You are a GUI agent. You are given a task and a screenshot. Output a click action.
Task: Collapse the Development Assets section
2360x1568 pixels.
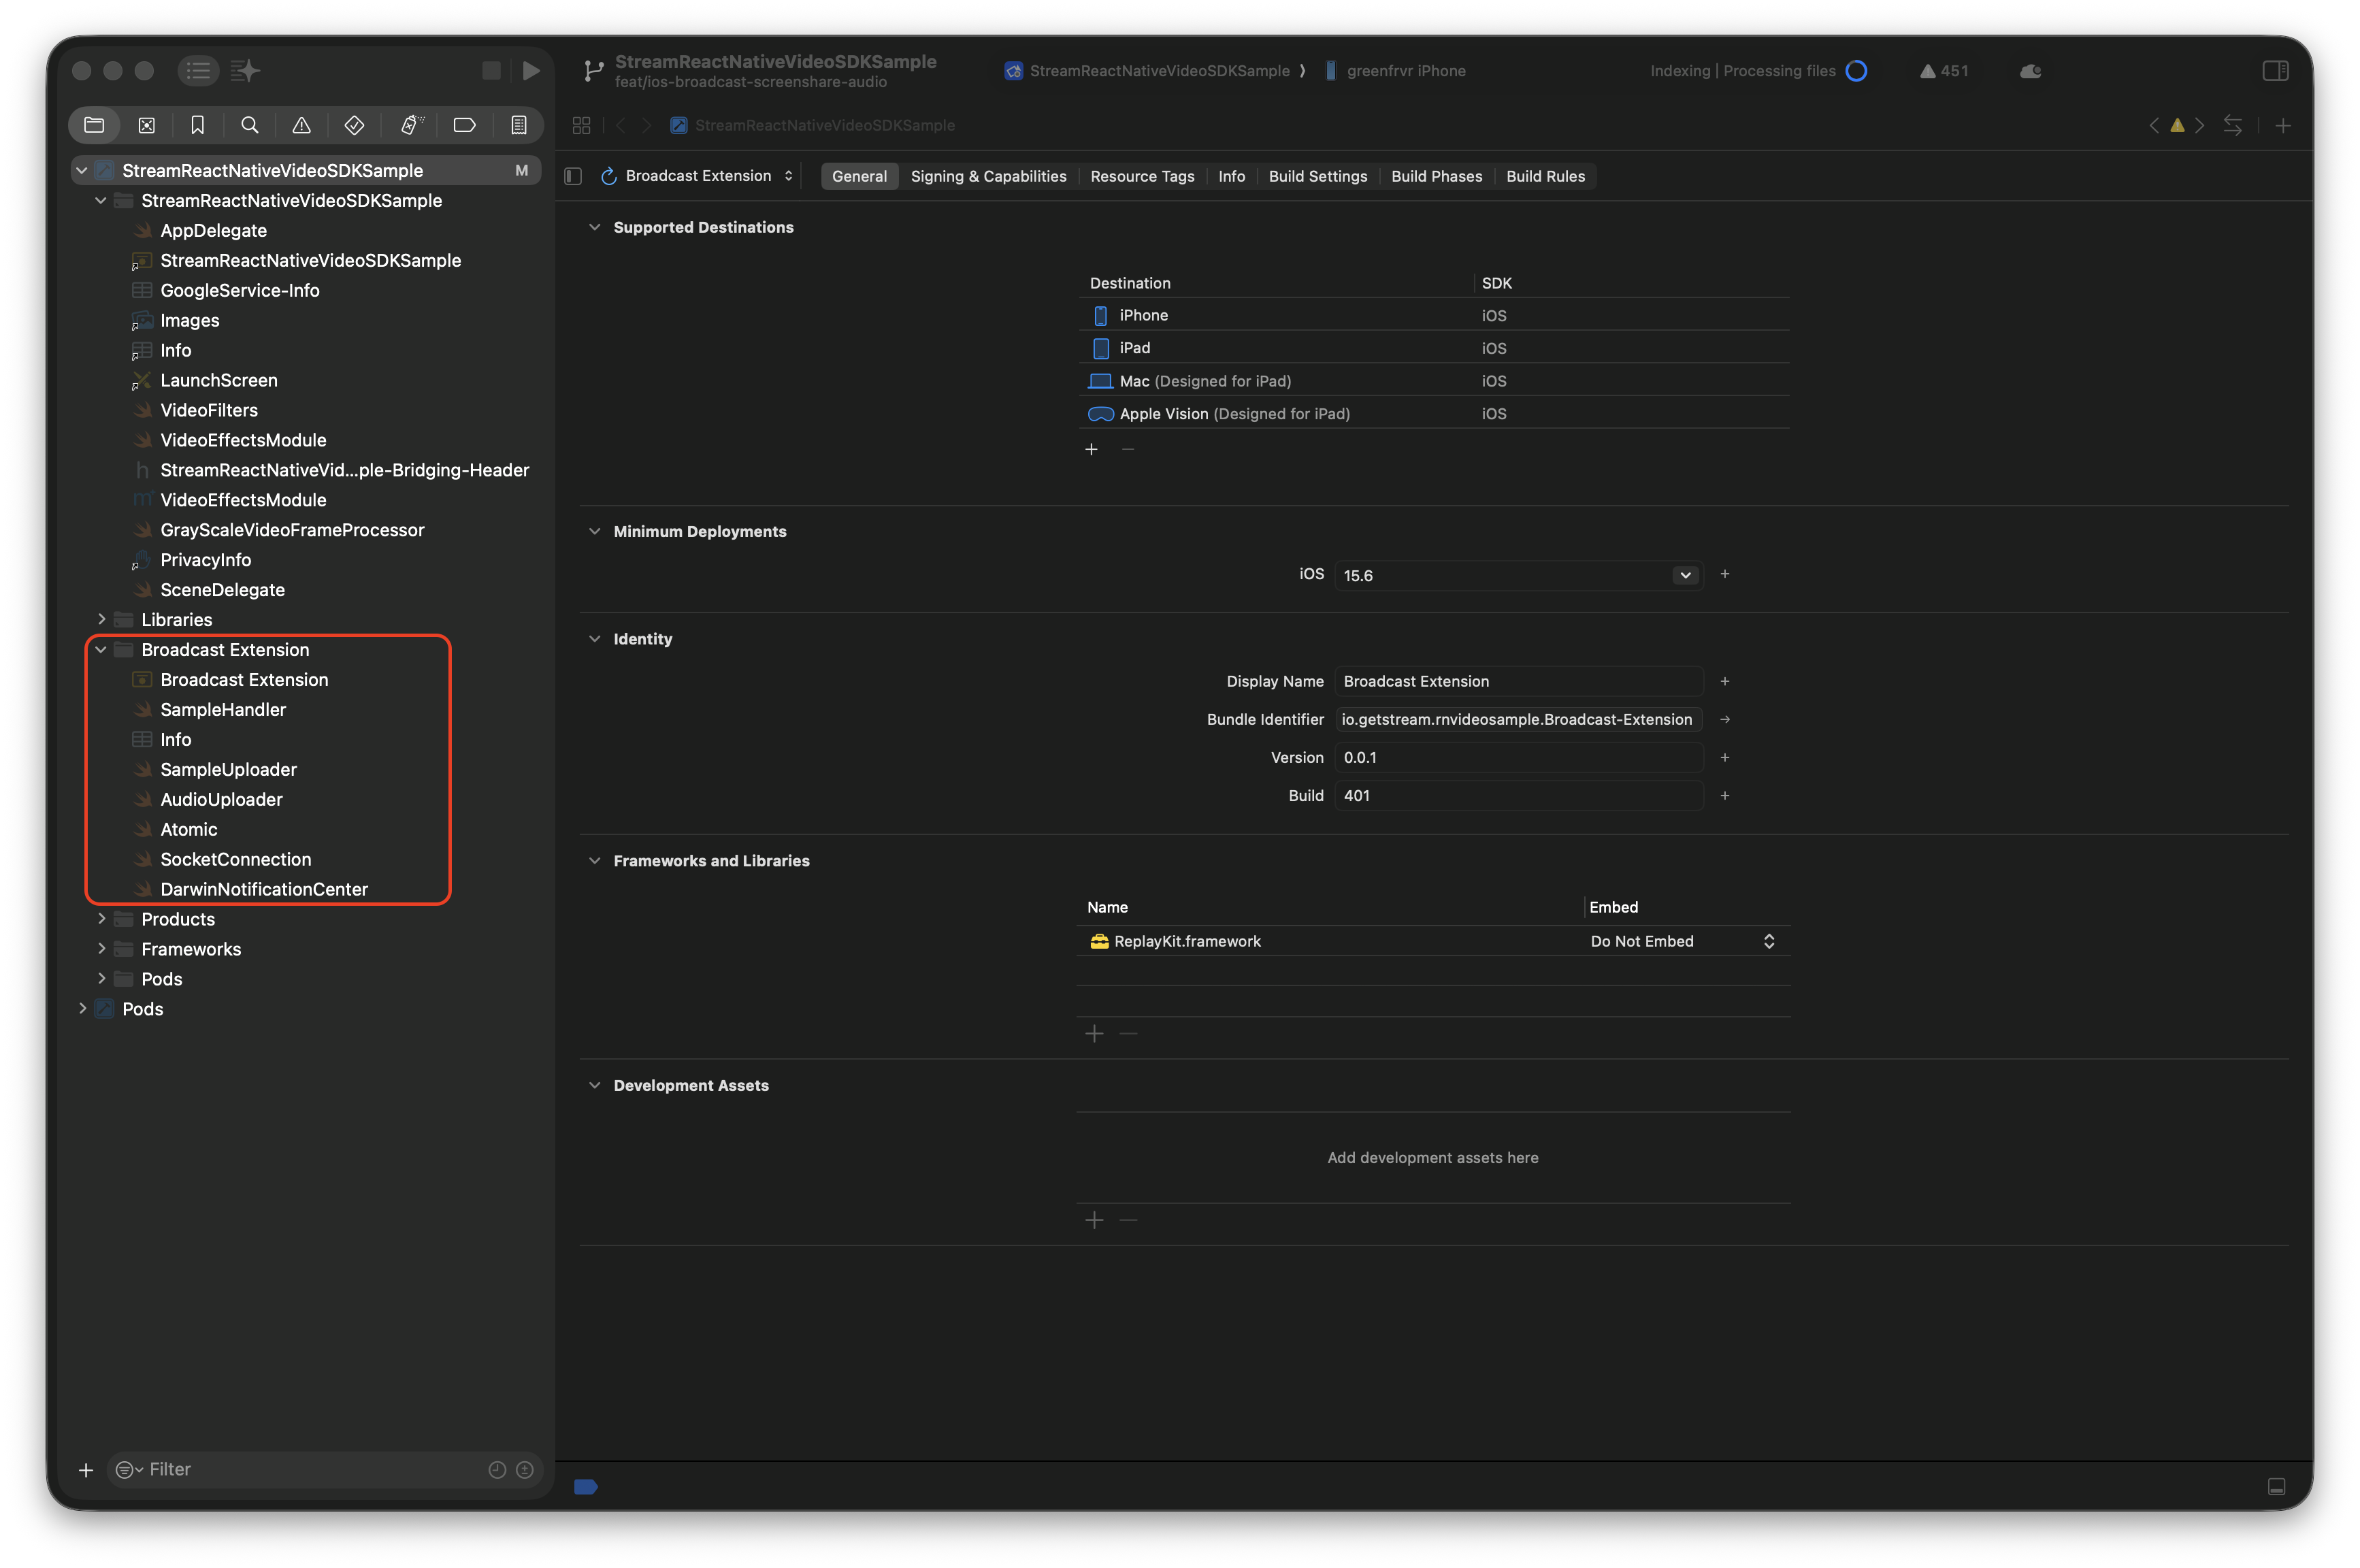tap(595, 1085)
